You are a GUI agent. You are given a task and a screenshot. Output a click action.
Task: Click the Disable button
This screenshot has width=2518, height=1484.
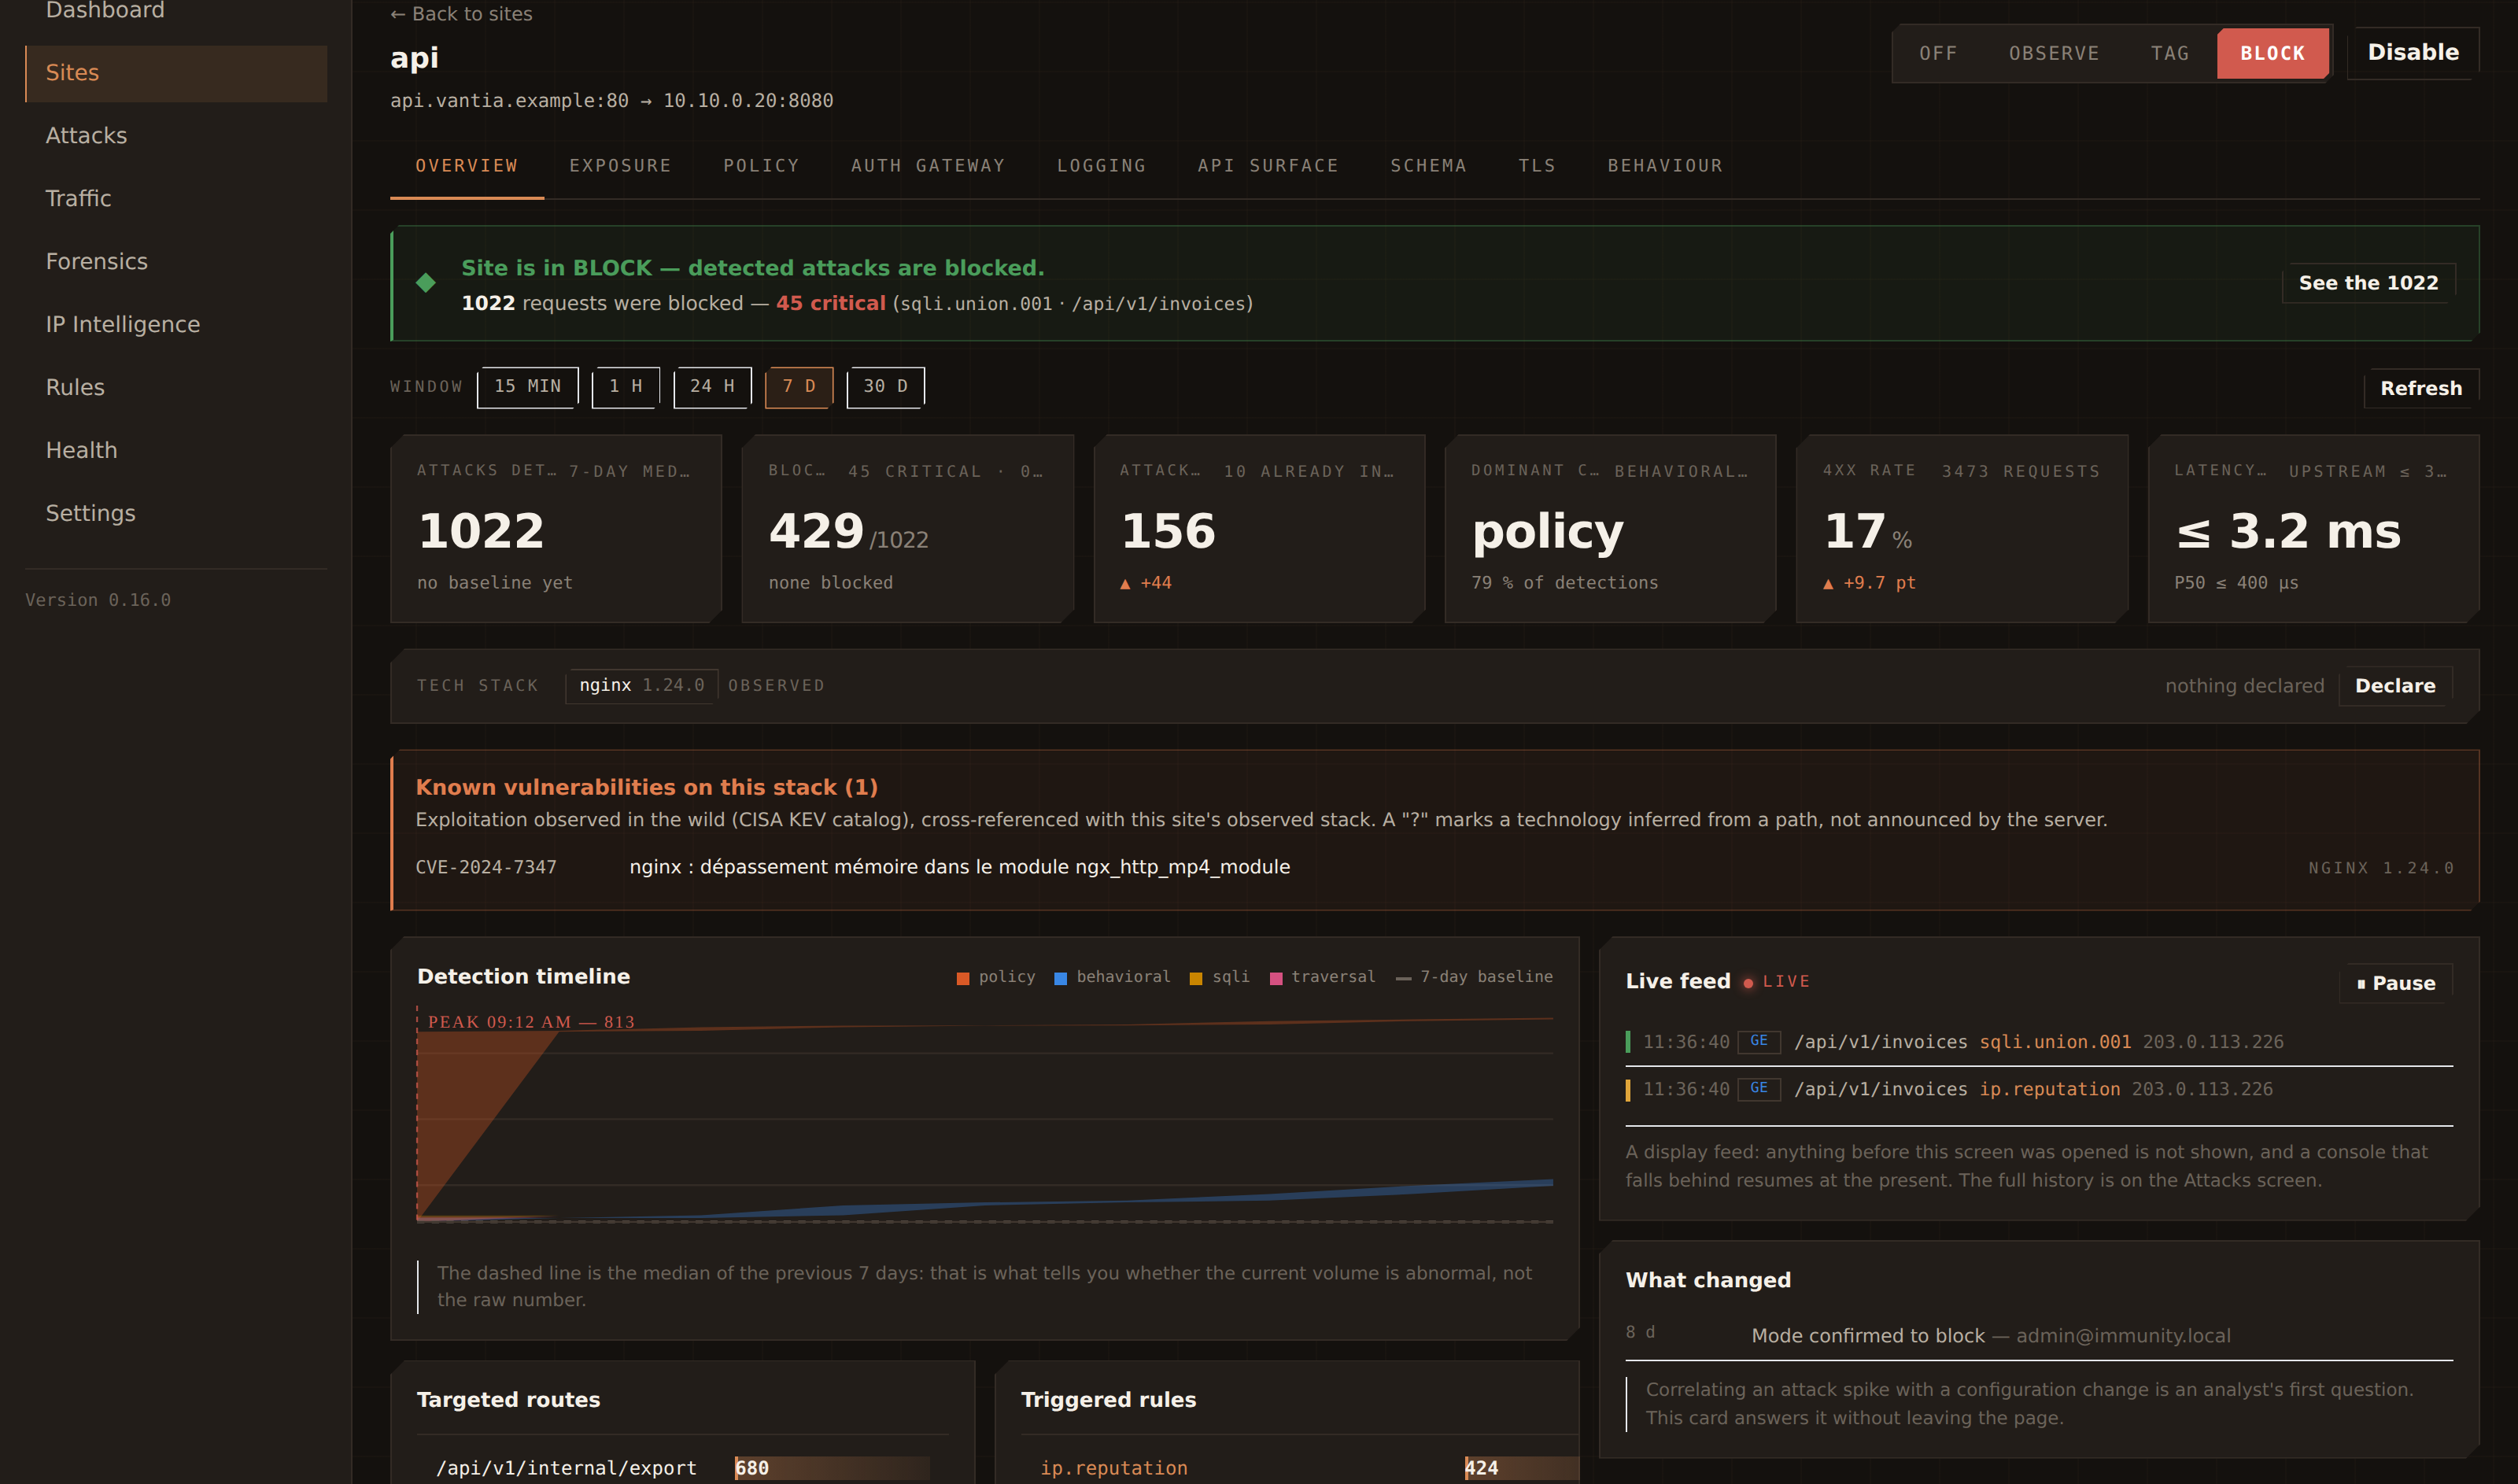(2413, 53)
